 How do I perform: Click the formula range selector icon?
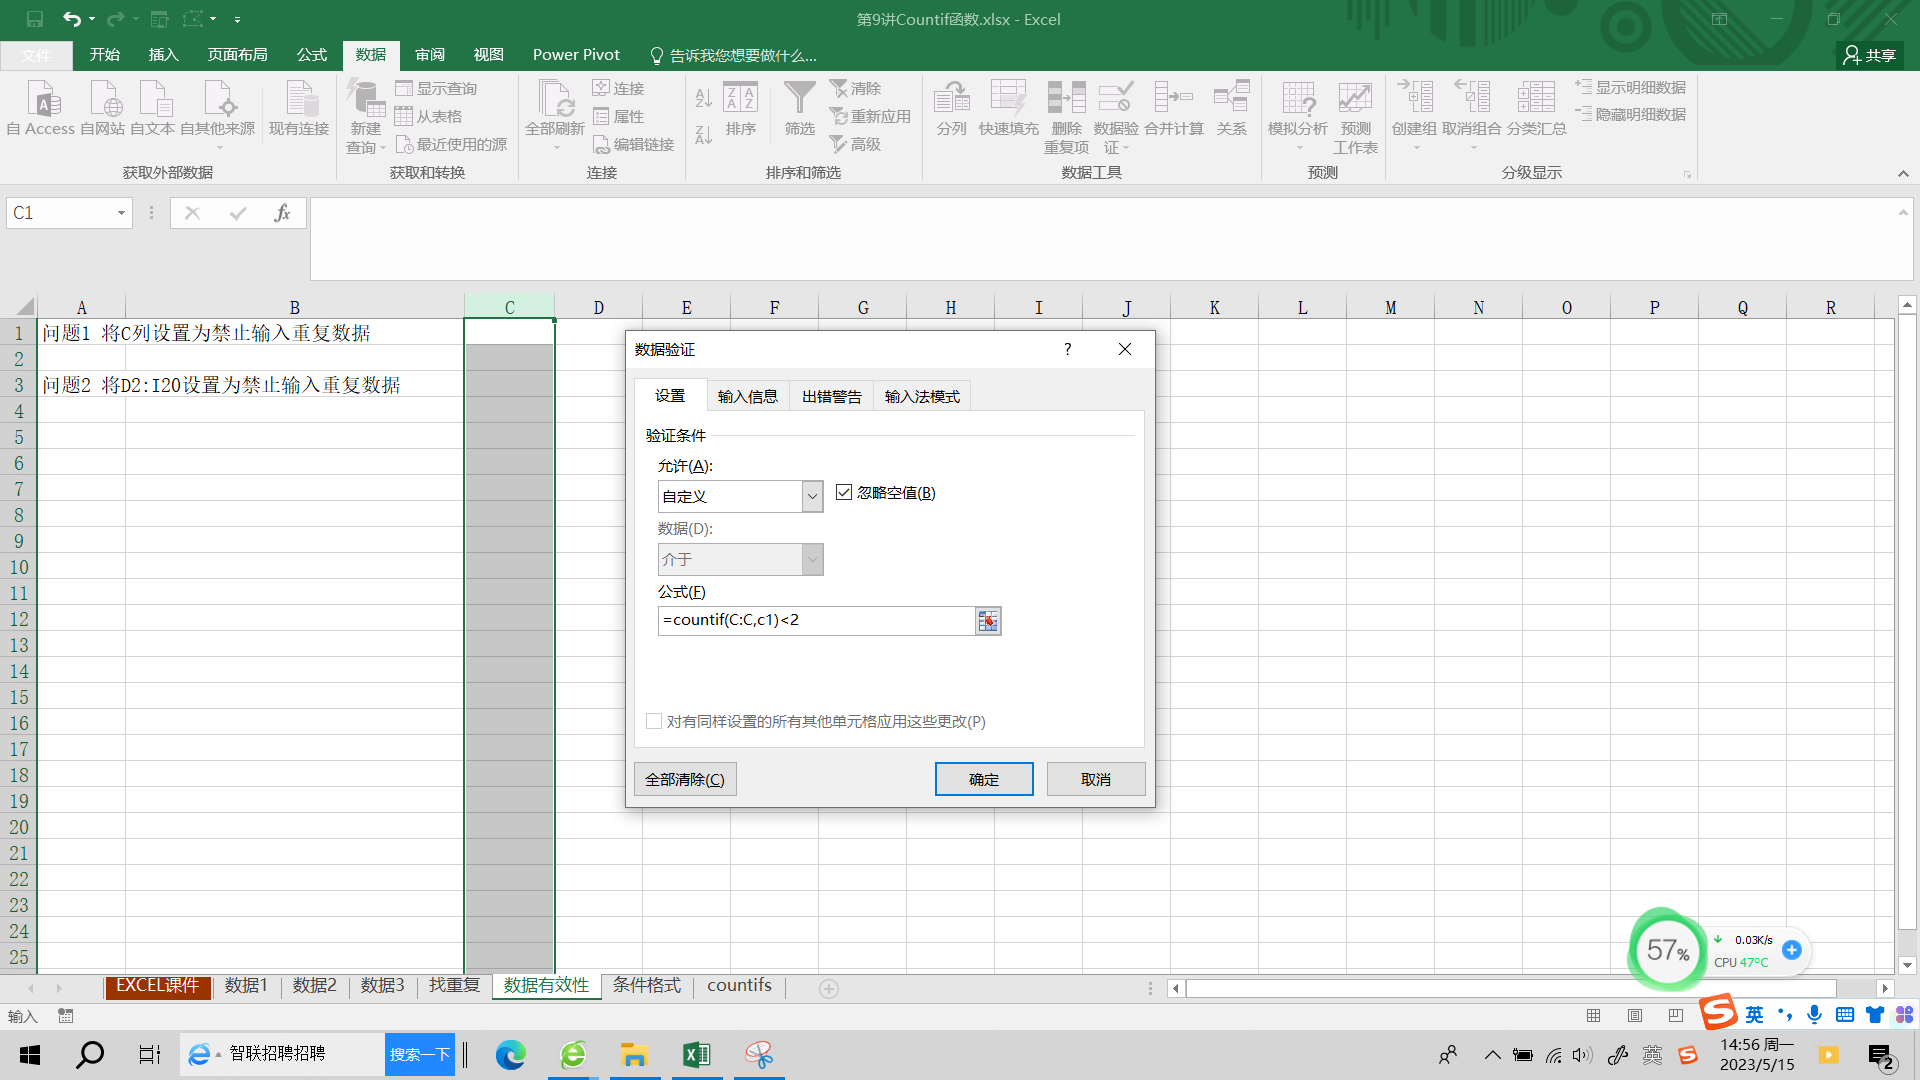[988, 621]
